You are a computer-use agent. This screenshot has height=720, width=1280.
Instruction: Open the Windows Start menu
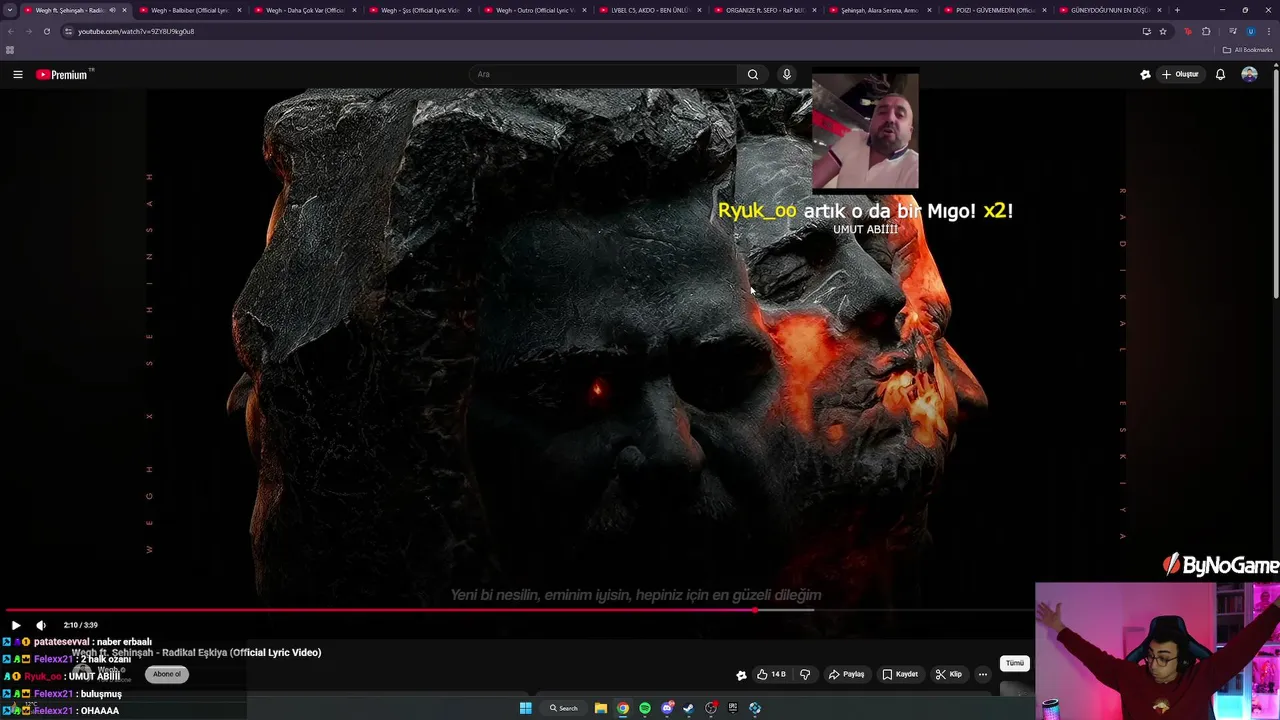[x=525, y=708]
